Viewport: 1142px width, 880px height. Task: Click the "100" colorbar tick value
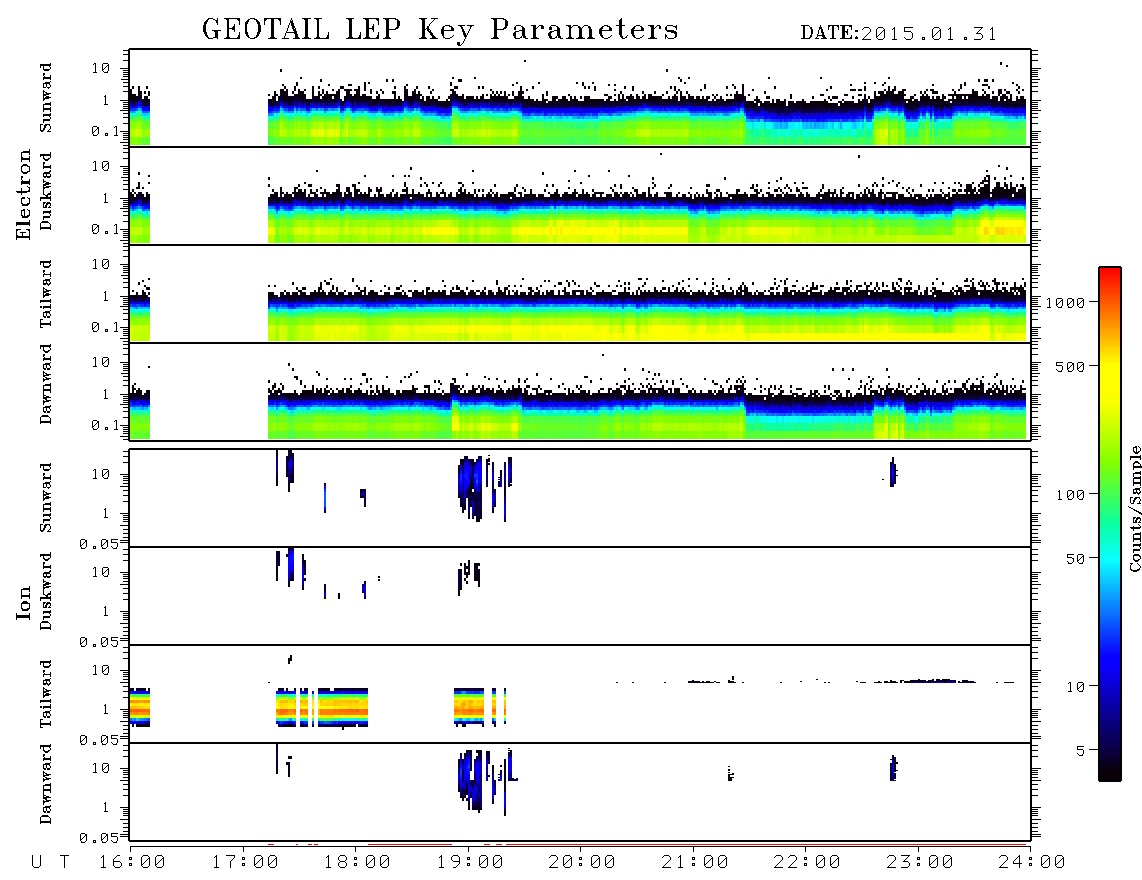[1070, 495]
